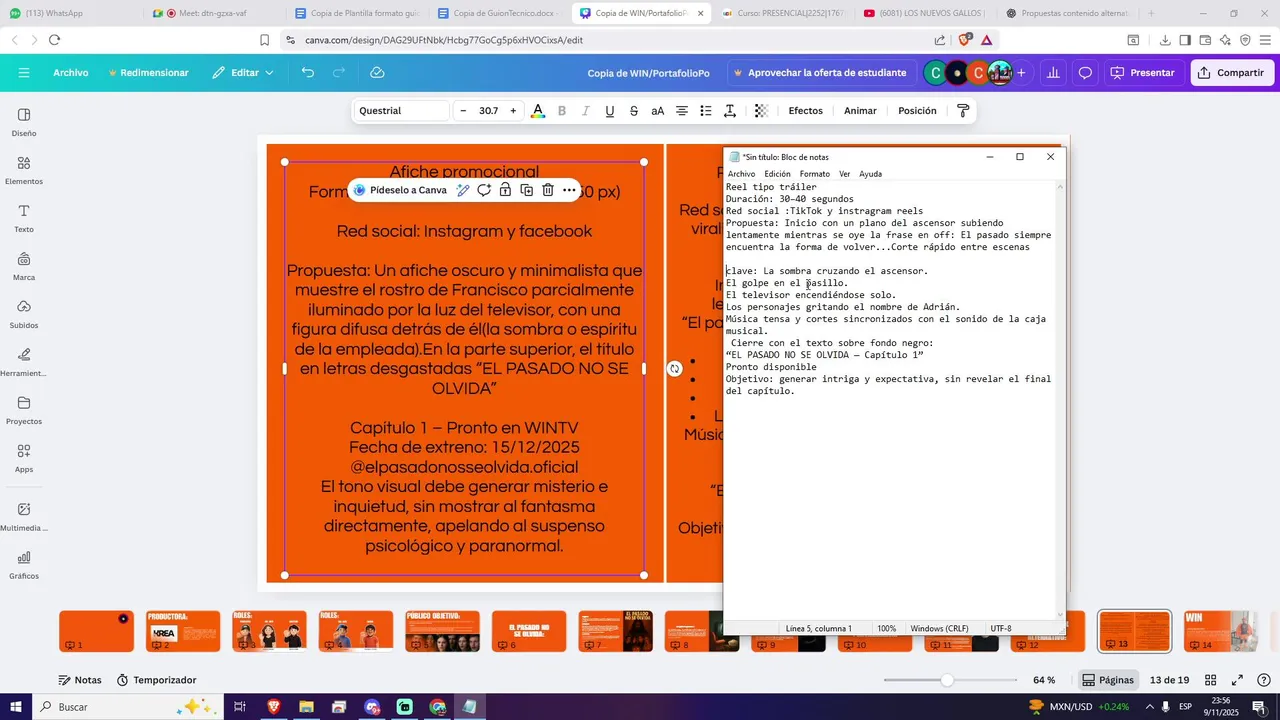
Task: Open the Notas panel
Action: tap(80, 680)
